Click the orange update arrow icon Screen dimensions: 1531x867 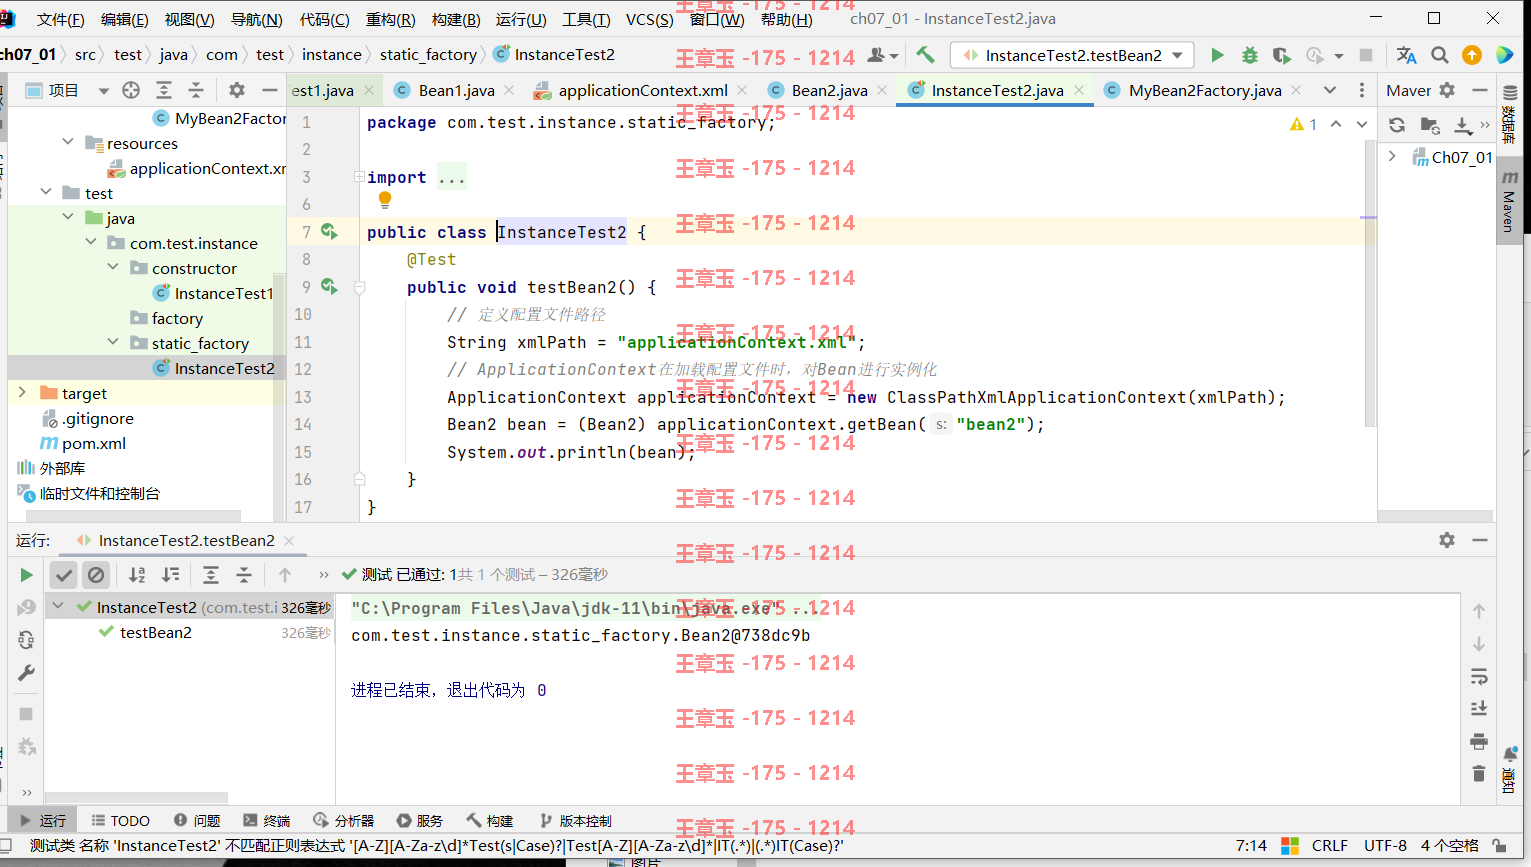tap(1471, 55)
